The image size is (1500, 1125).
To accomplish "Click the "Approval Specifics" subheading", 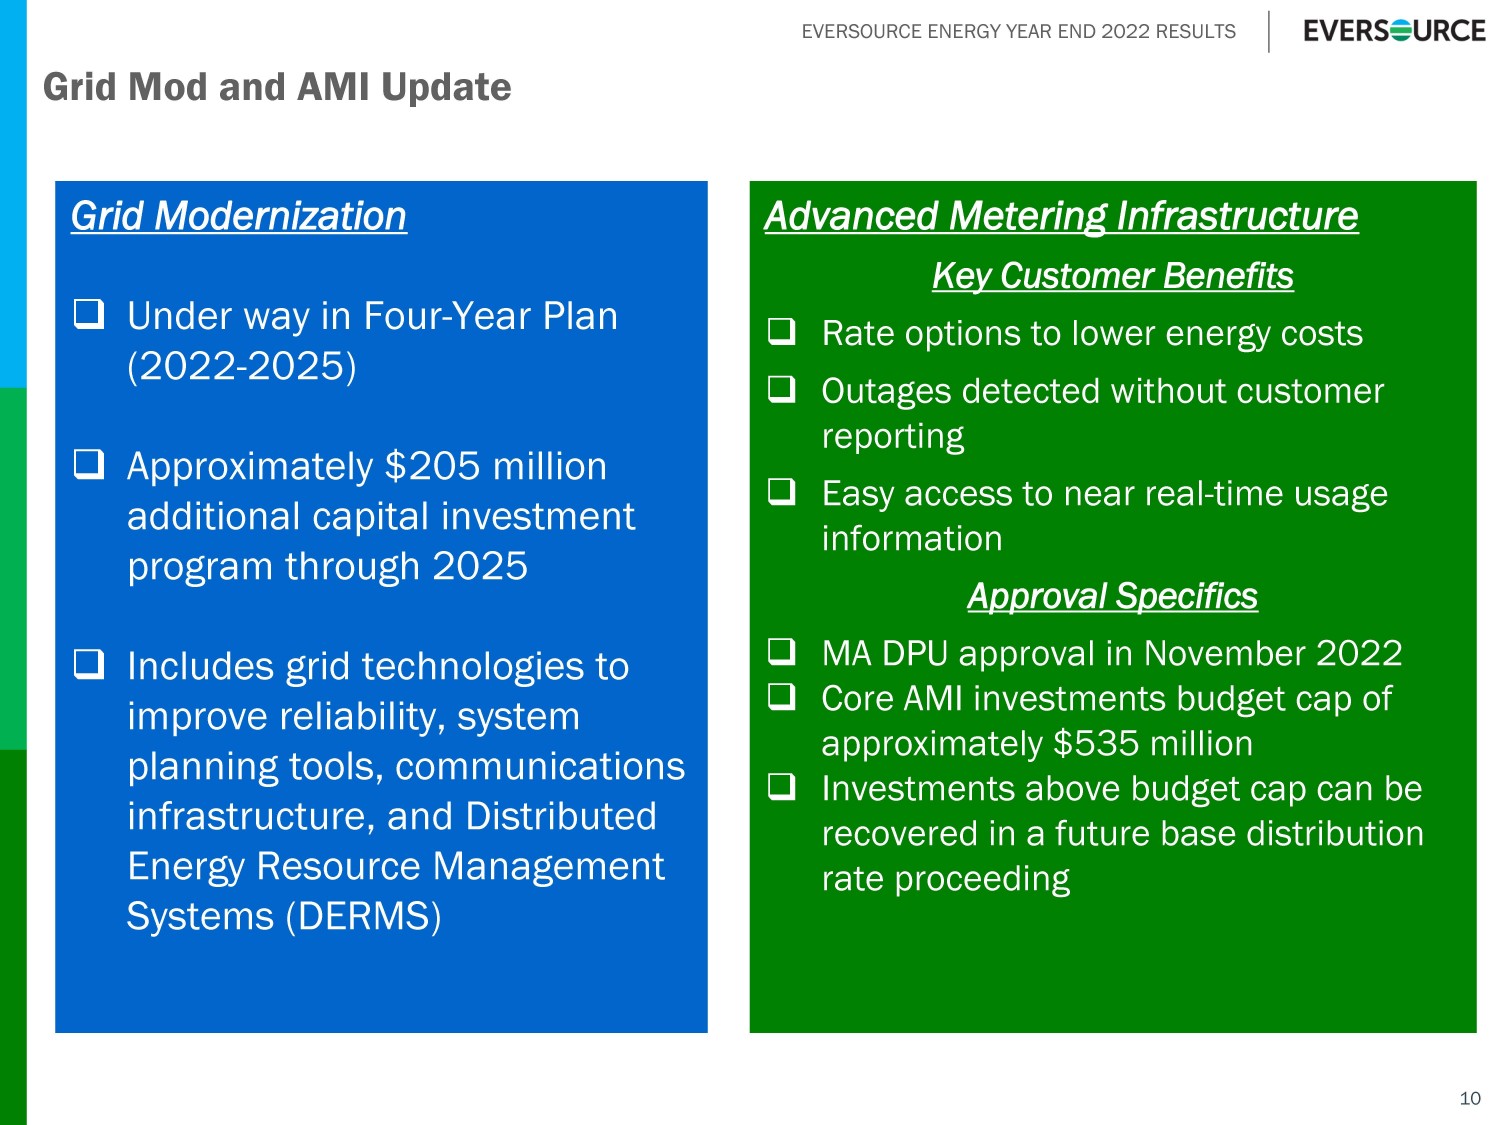I will pos(1113,596).
